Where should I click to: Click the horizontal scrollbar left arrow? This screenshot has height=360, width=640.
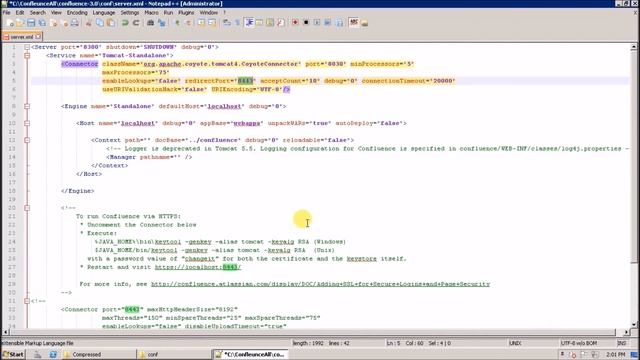point(5,332)
